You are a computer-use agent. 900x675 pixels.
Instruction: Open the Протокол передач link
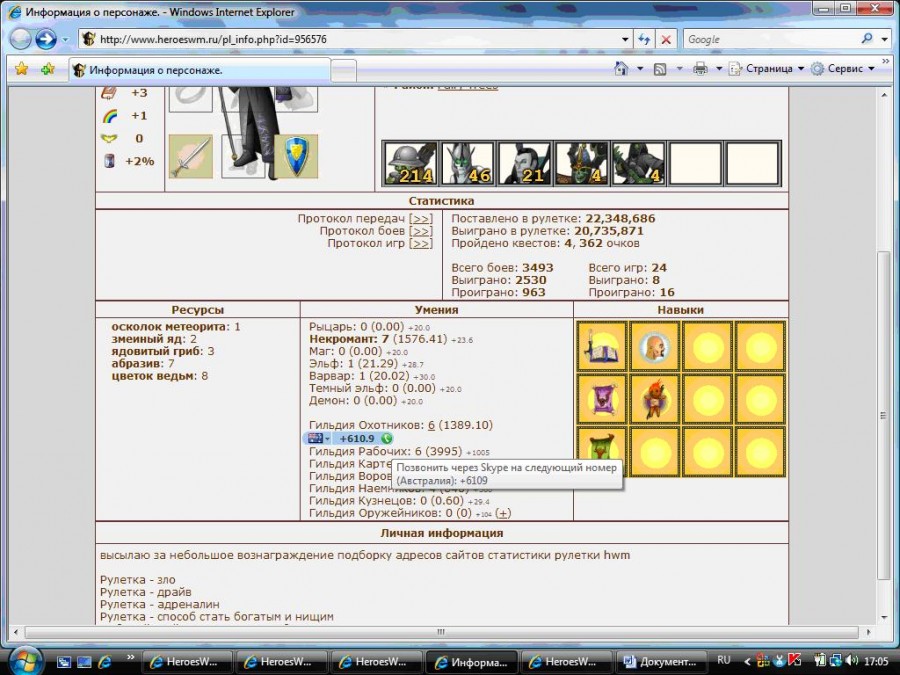pyautogui.click(x=421, y=219)
